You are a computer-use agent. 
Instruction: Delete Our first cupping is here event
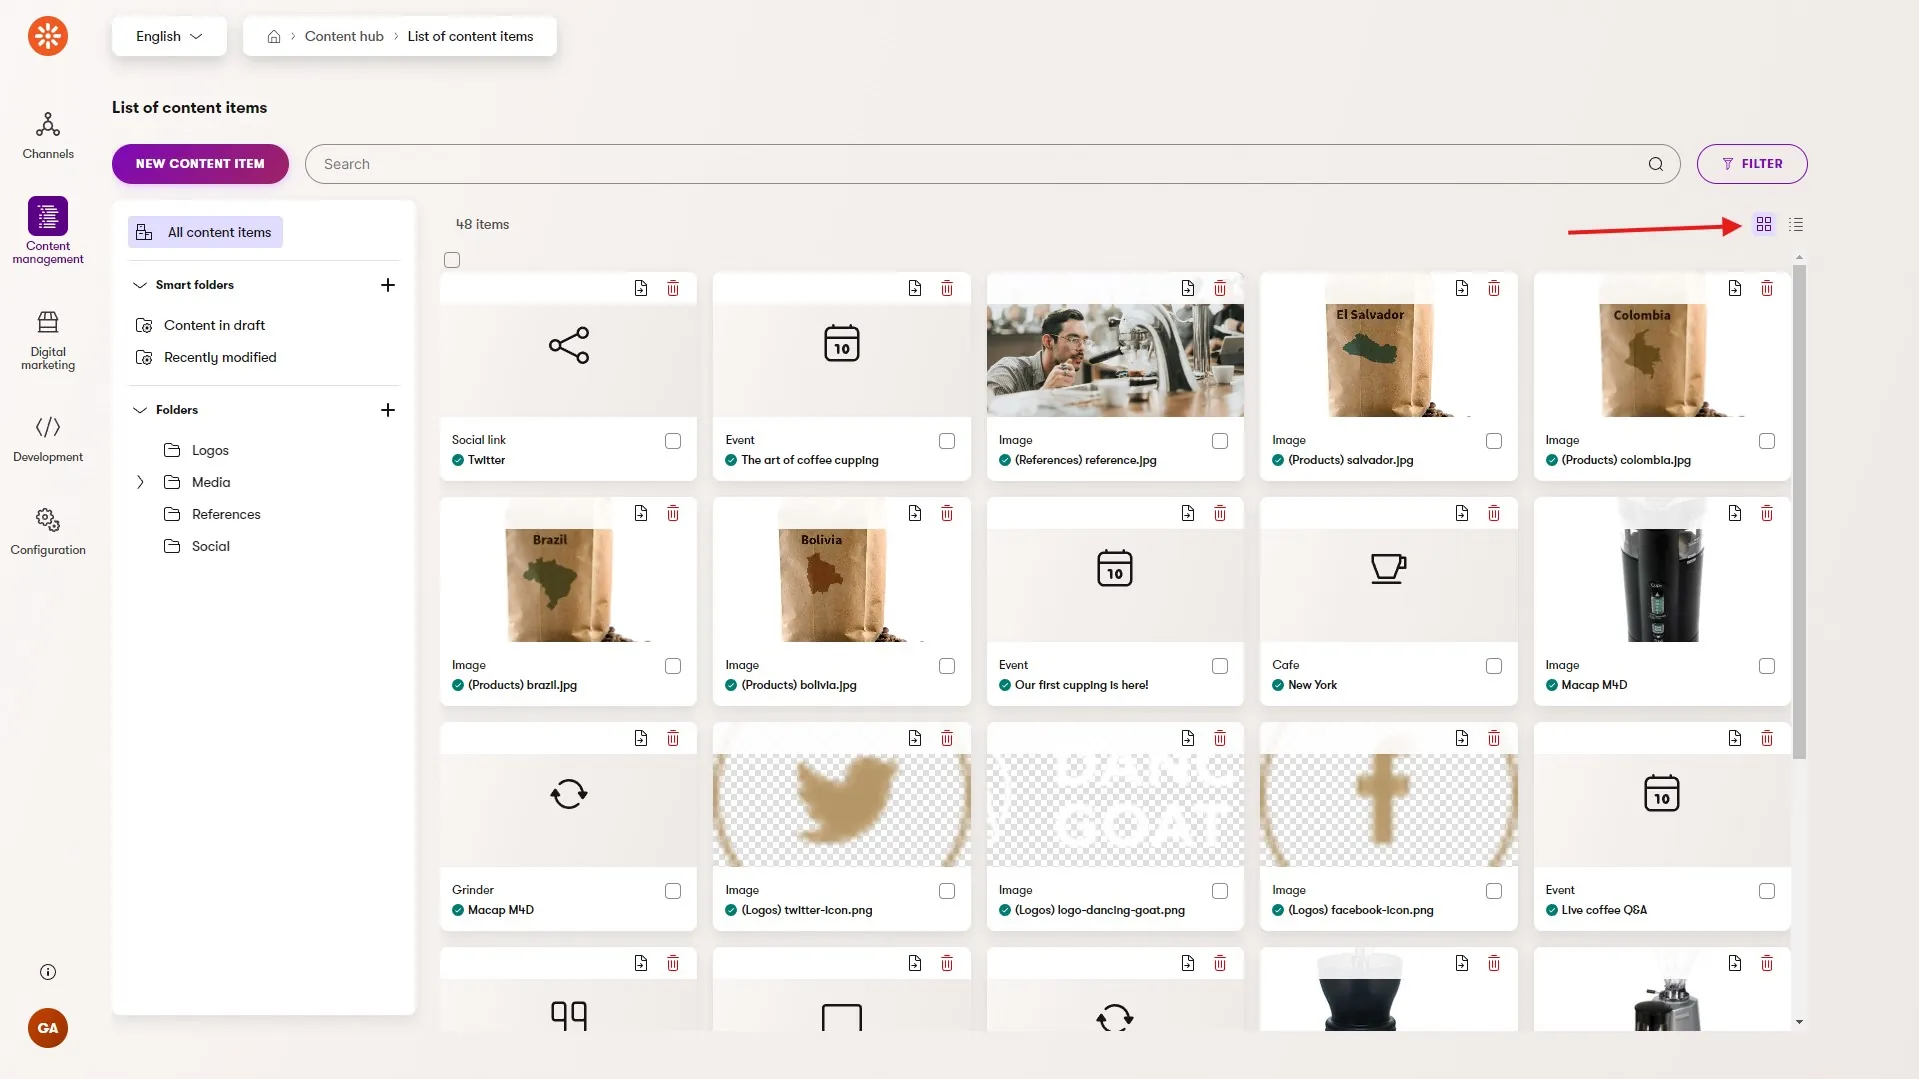(x=1220, y=513)
